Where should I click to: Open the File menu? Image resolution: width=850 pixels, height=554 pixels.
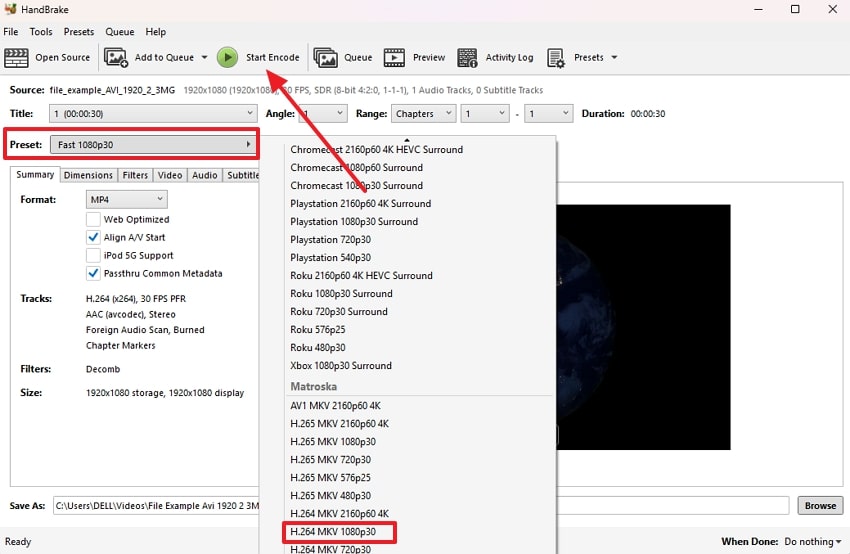pos(11,32)
